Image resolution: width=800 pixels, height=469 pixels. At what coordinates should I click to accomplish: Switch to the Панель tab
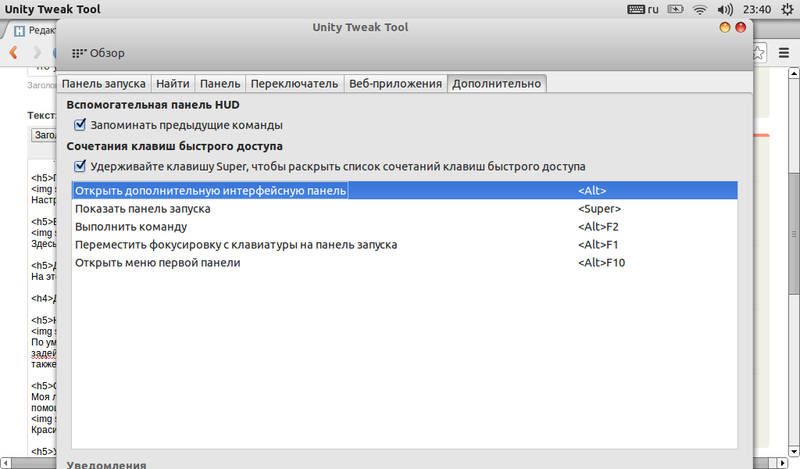tap(220, 84)
